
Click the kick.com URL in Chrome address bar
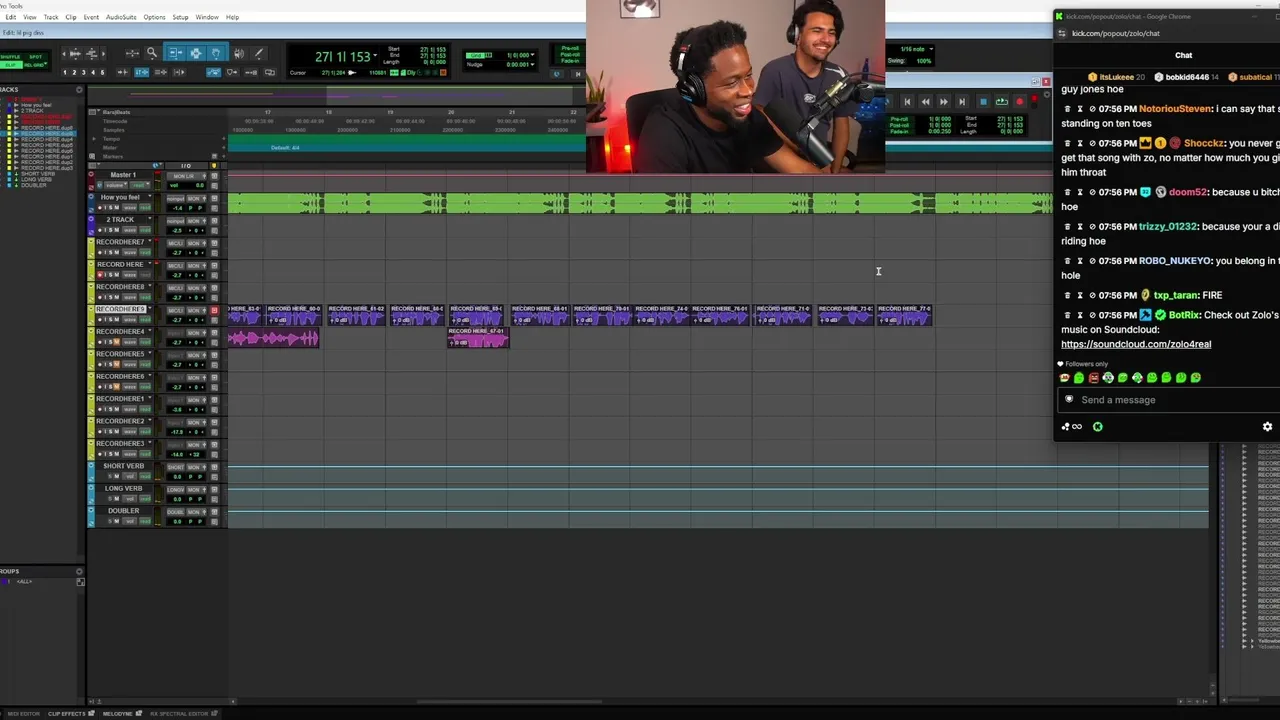click(x=1116, y=33)
